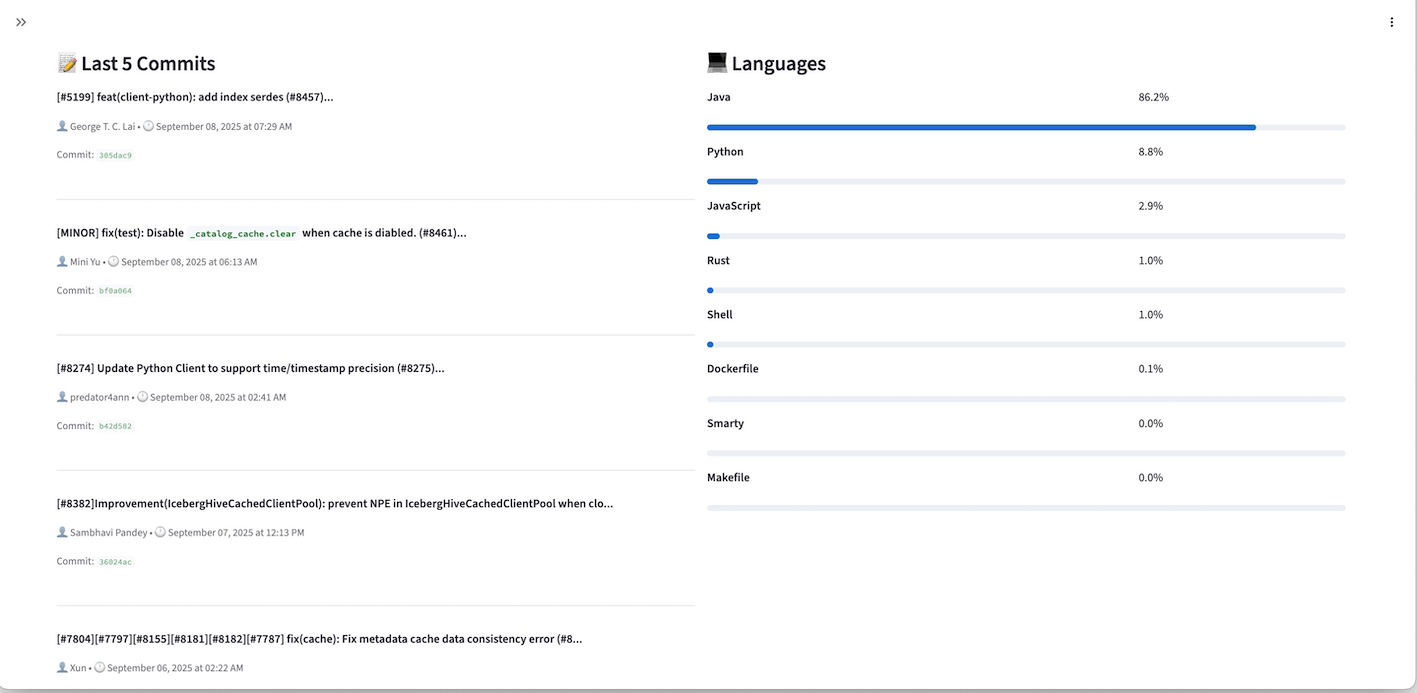
Task: Click the person icon next to predator4ann
Action: pyautogui.click(x=61, y=396)
